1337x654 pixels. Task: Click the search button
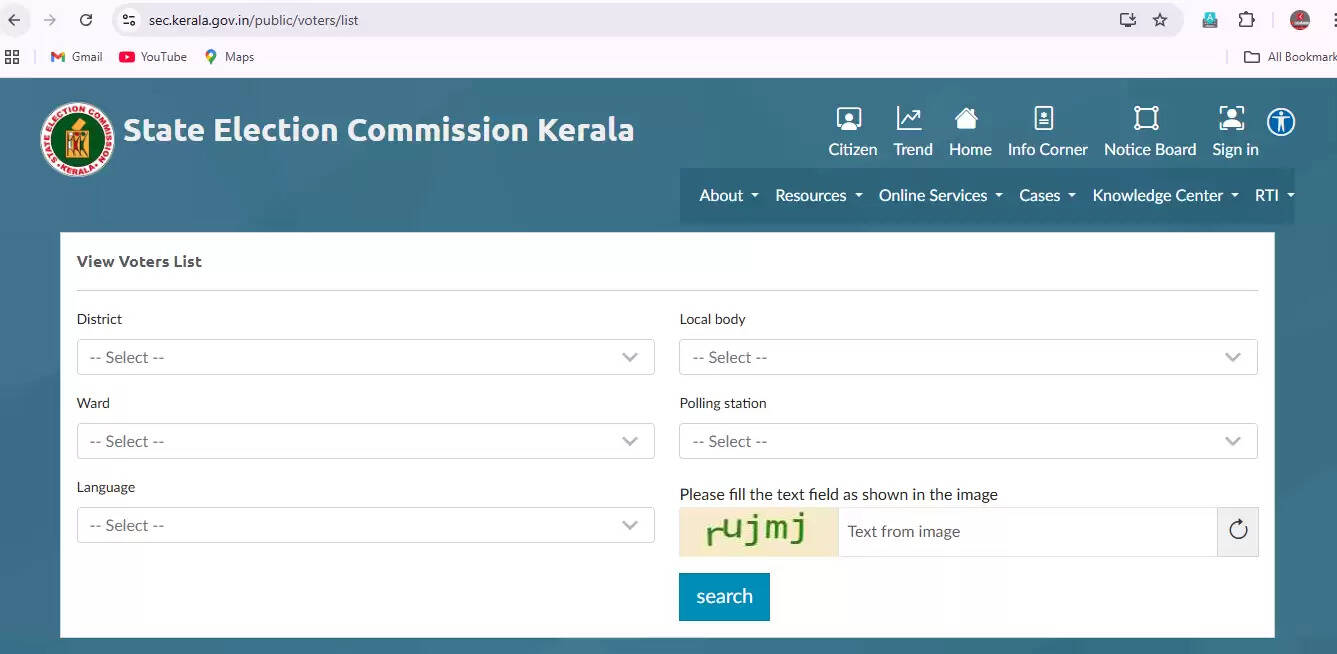(723, 596)
